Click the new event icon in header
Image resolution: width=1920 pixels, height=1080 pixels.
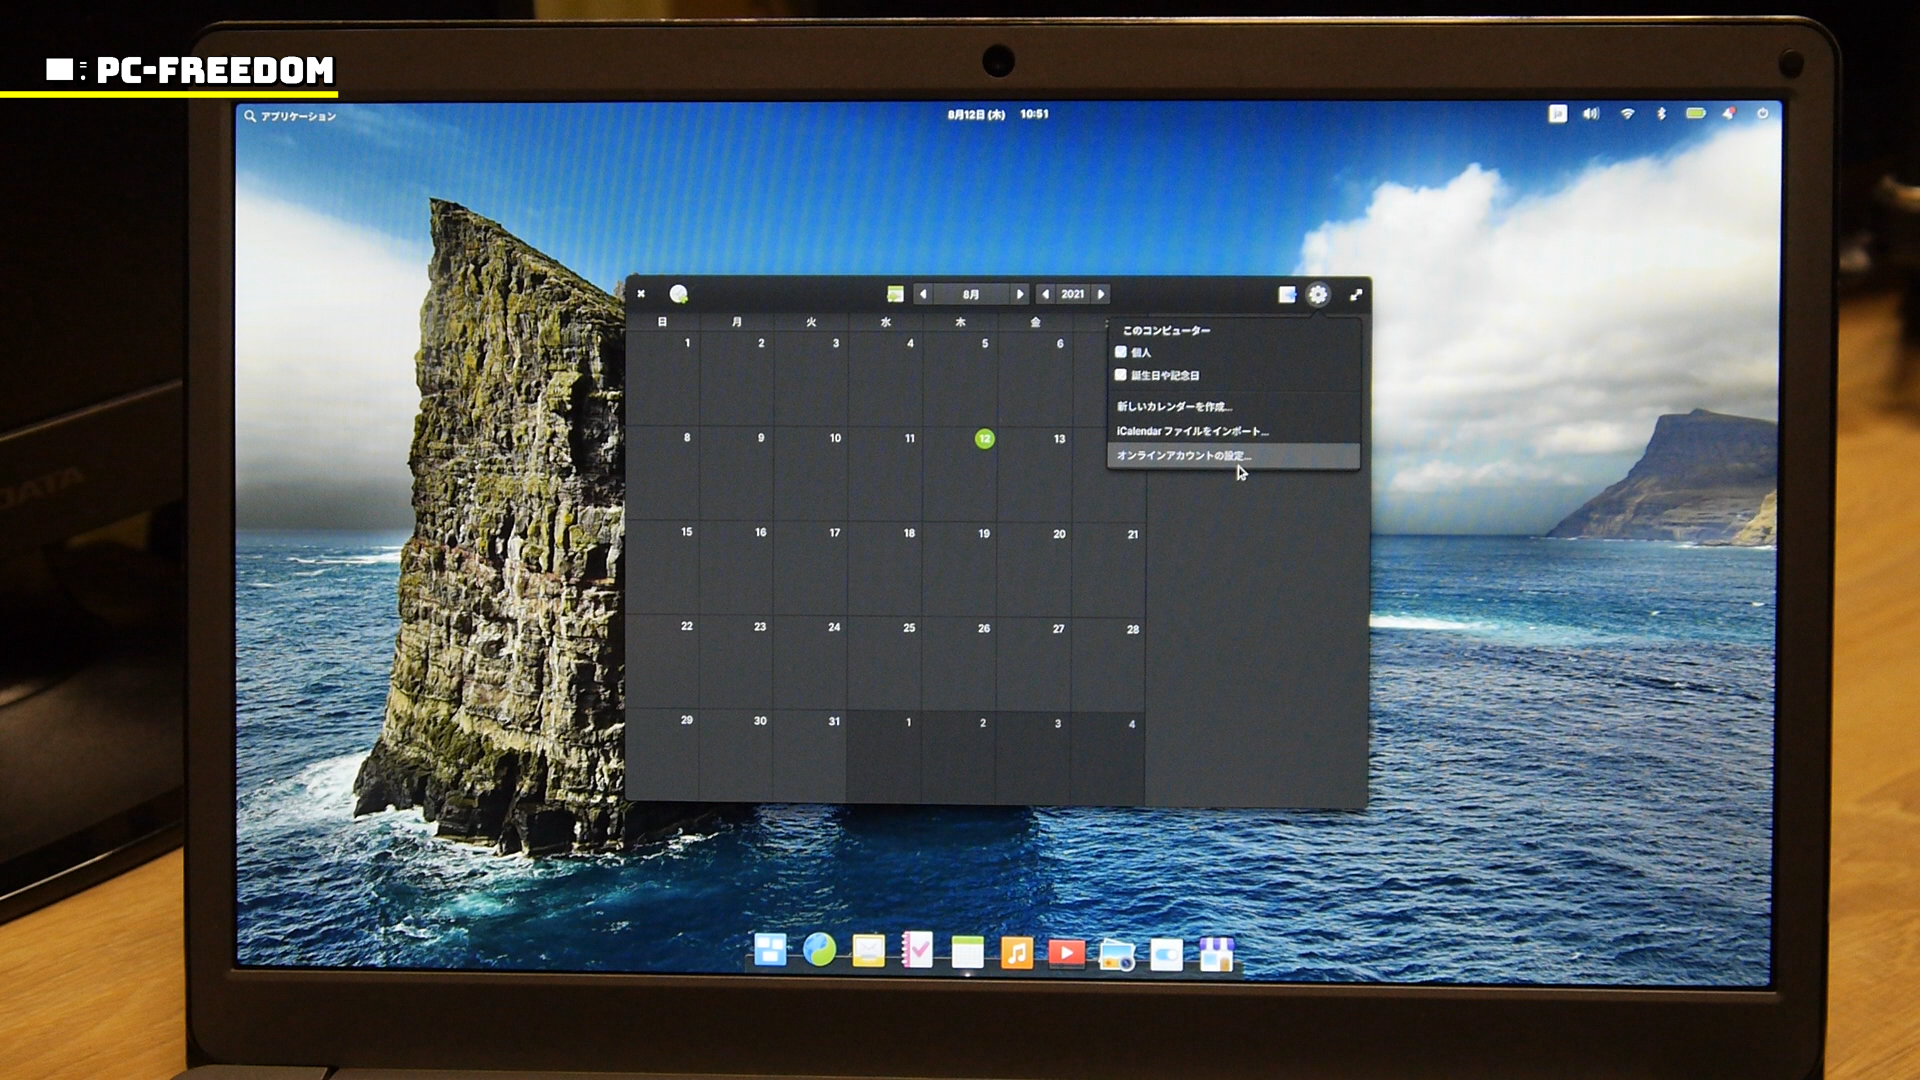click(x=678, y=294)
